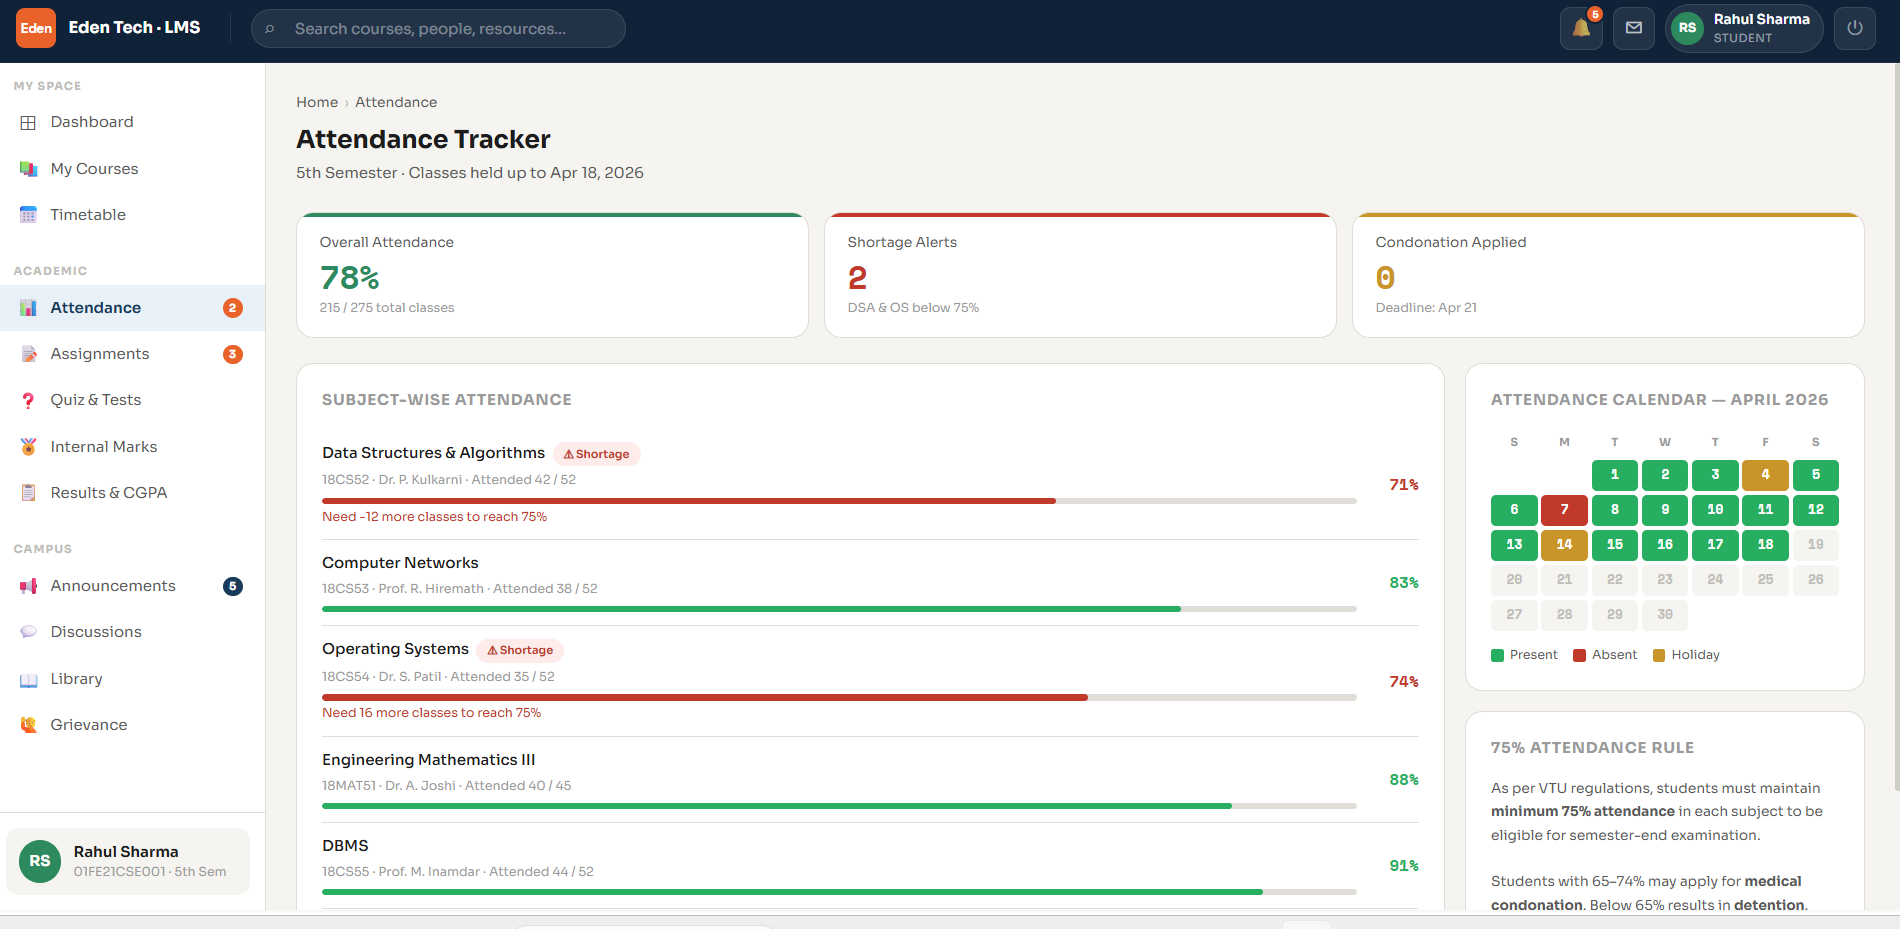This screenshot has height=929, width=1900.
Task: Focus the search courses input field
Action: [x=438, y=29]
